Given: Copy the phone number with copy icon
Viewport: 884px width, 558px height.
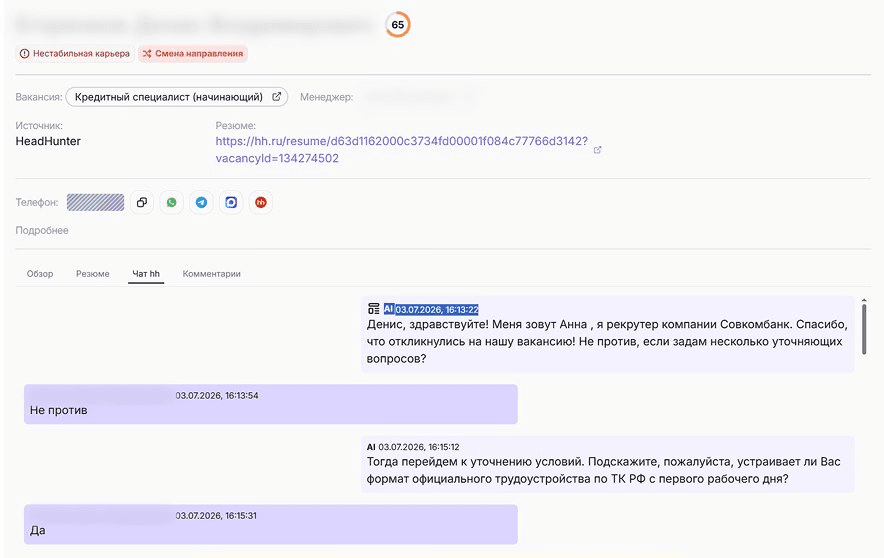Looking at the screenshot, I should pyautogui.click(x=142, y=202).
